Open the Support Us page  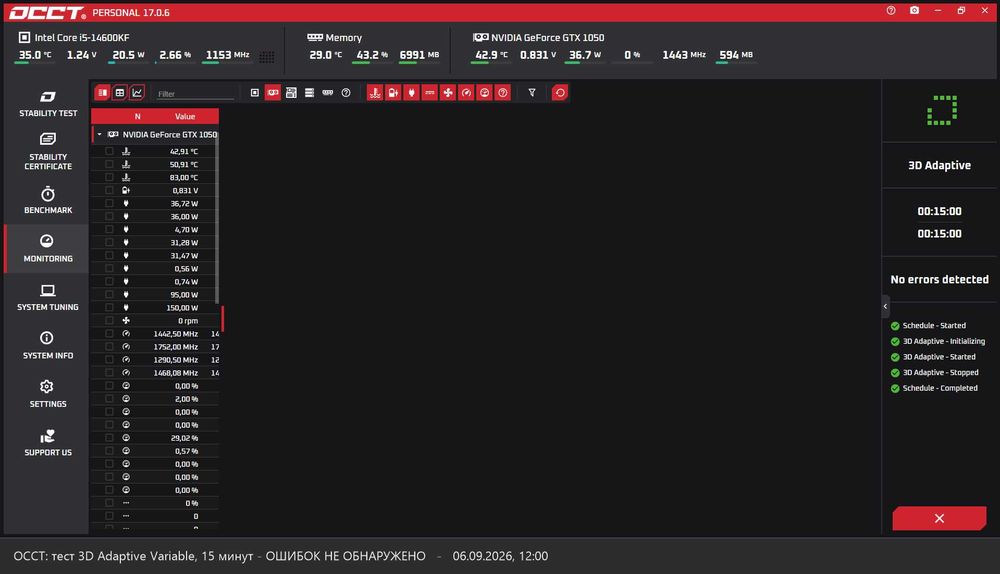coord(48,443)
